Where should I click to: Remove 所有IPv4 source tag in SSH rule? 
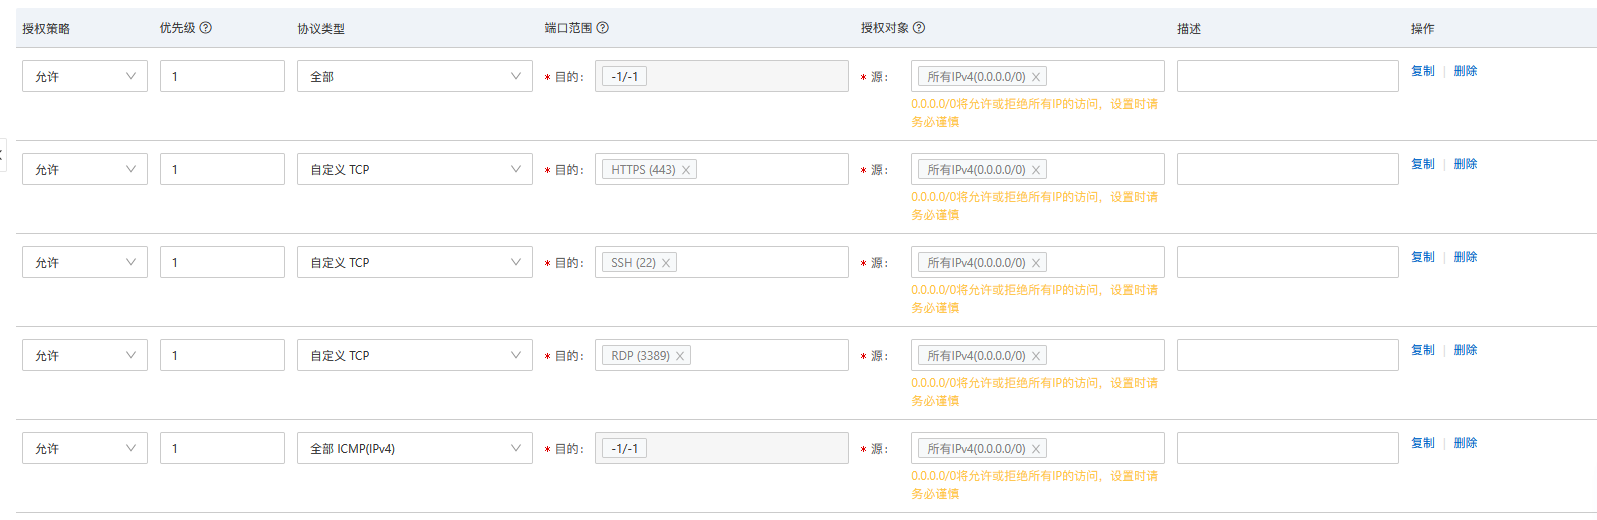pyautogui.click(x=1036, y=263)
